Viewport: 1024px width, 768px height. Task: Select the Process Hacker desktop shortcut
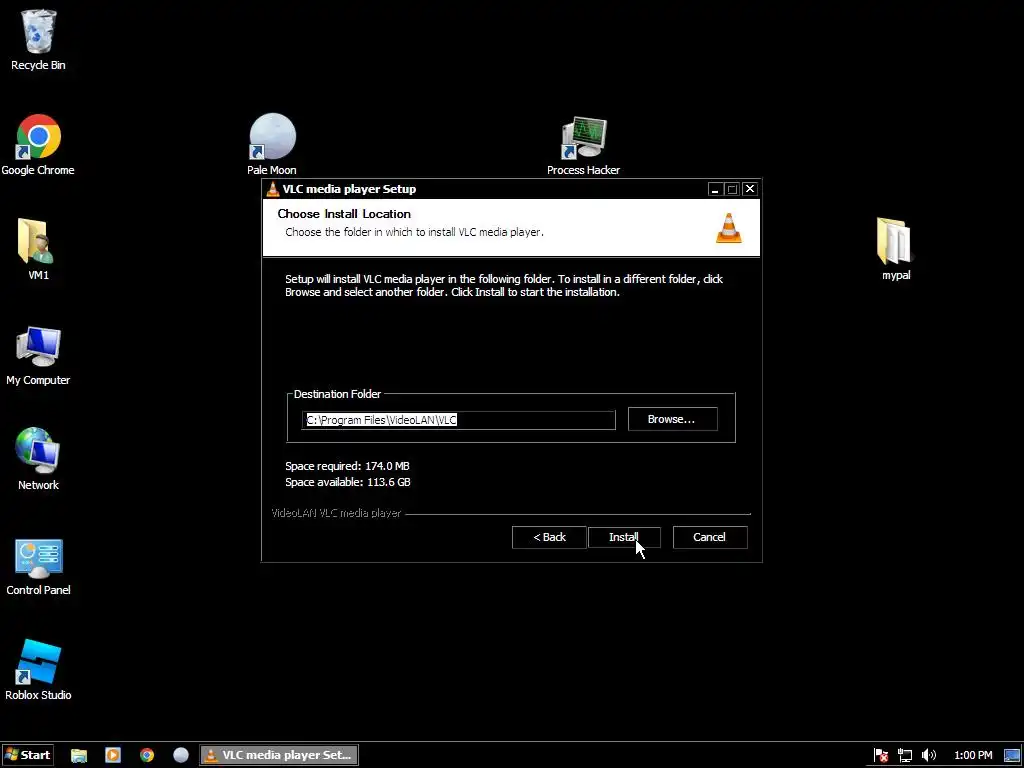click(x=583, y=146)
